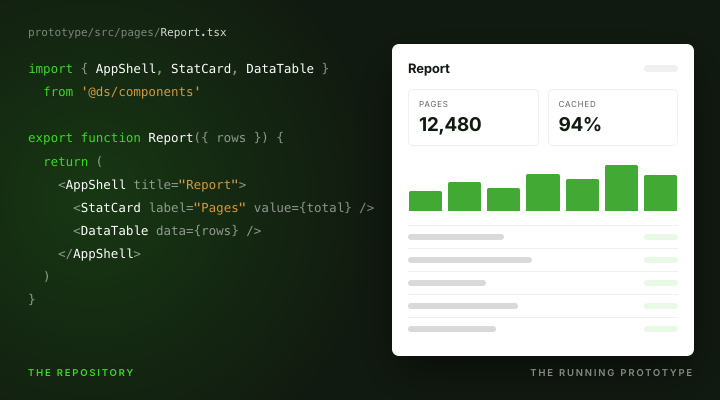
Task: Click the tallest green chart bar
Action: (x=621, y=188)
